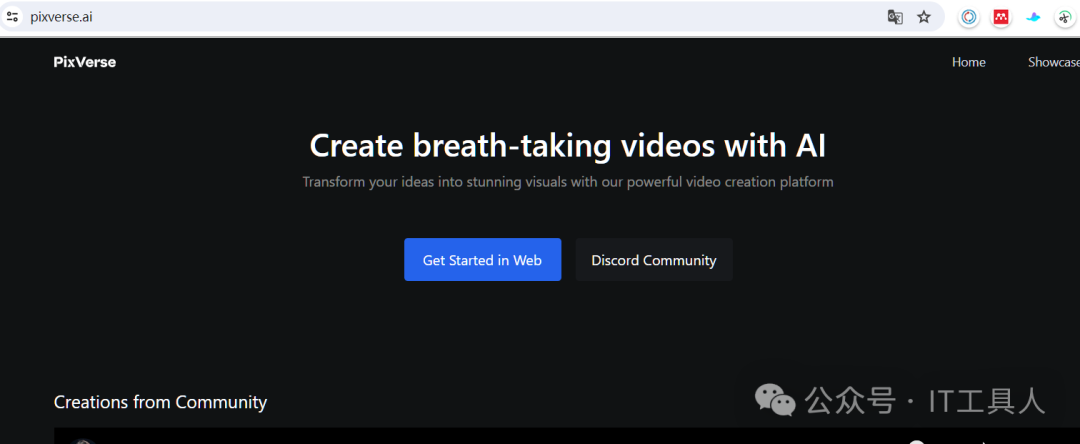This screenshot has height=444, width=1080.
Task: Bookmark this page with the star icon
Action: (924, 17)
